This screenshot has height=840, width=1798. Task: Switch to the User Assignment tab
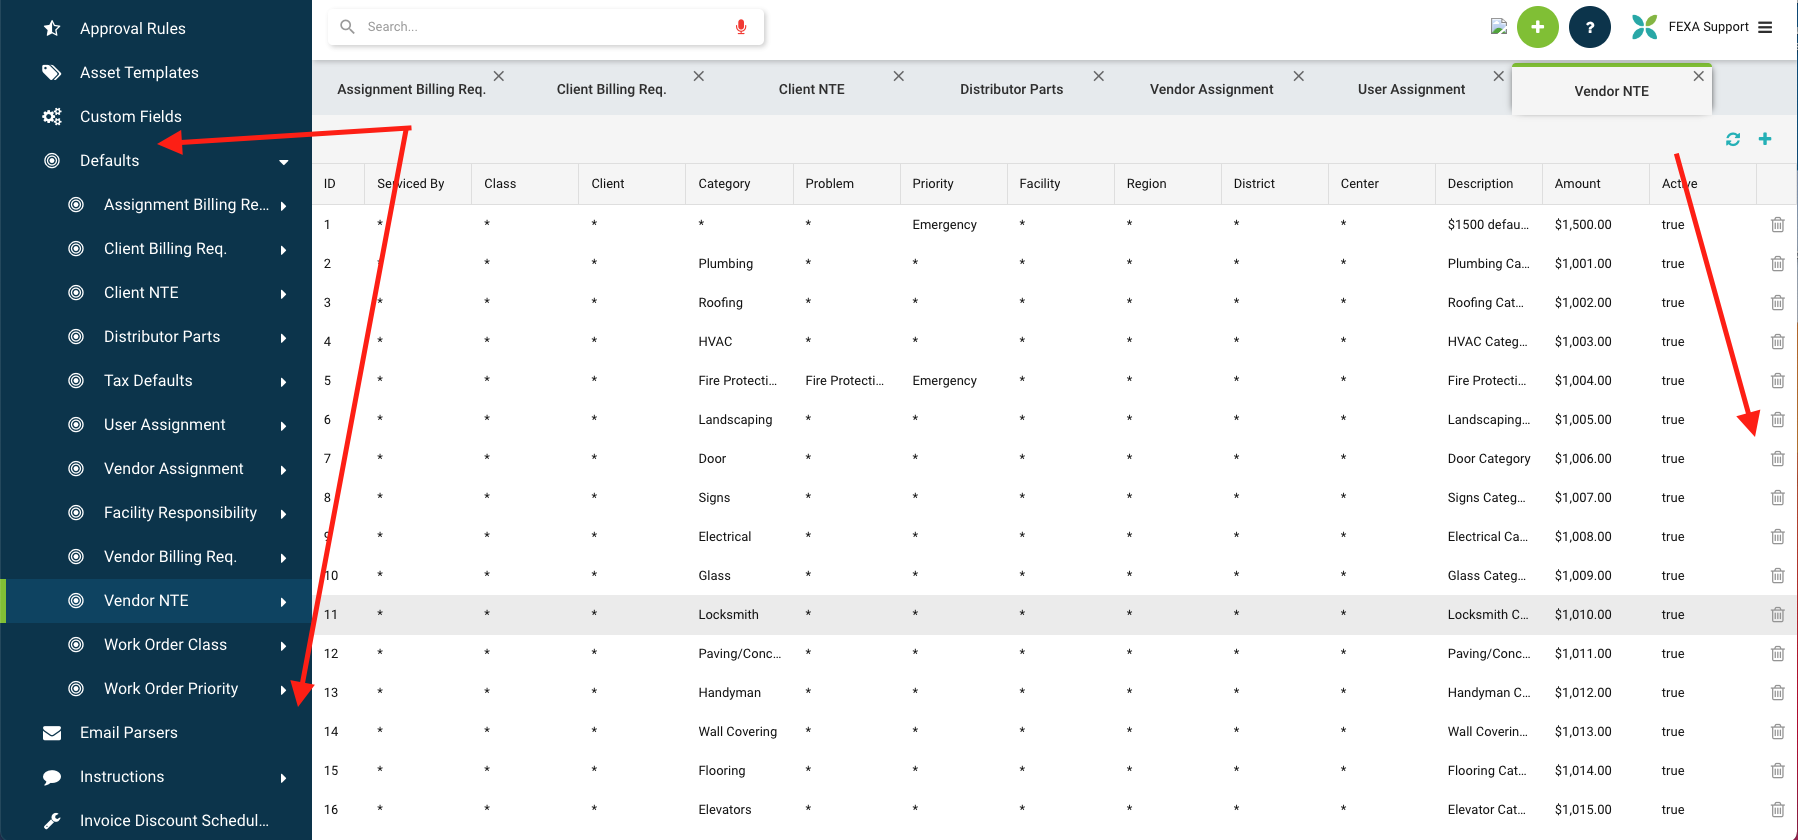(x=1411, y=89)
